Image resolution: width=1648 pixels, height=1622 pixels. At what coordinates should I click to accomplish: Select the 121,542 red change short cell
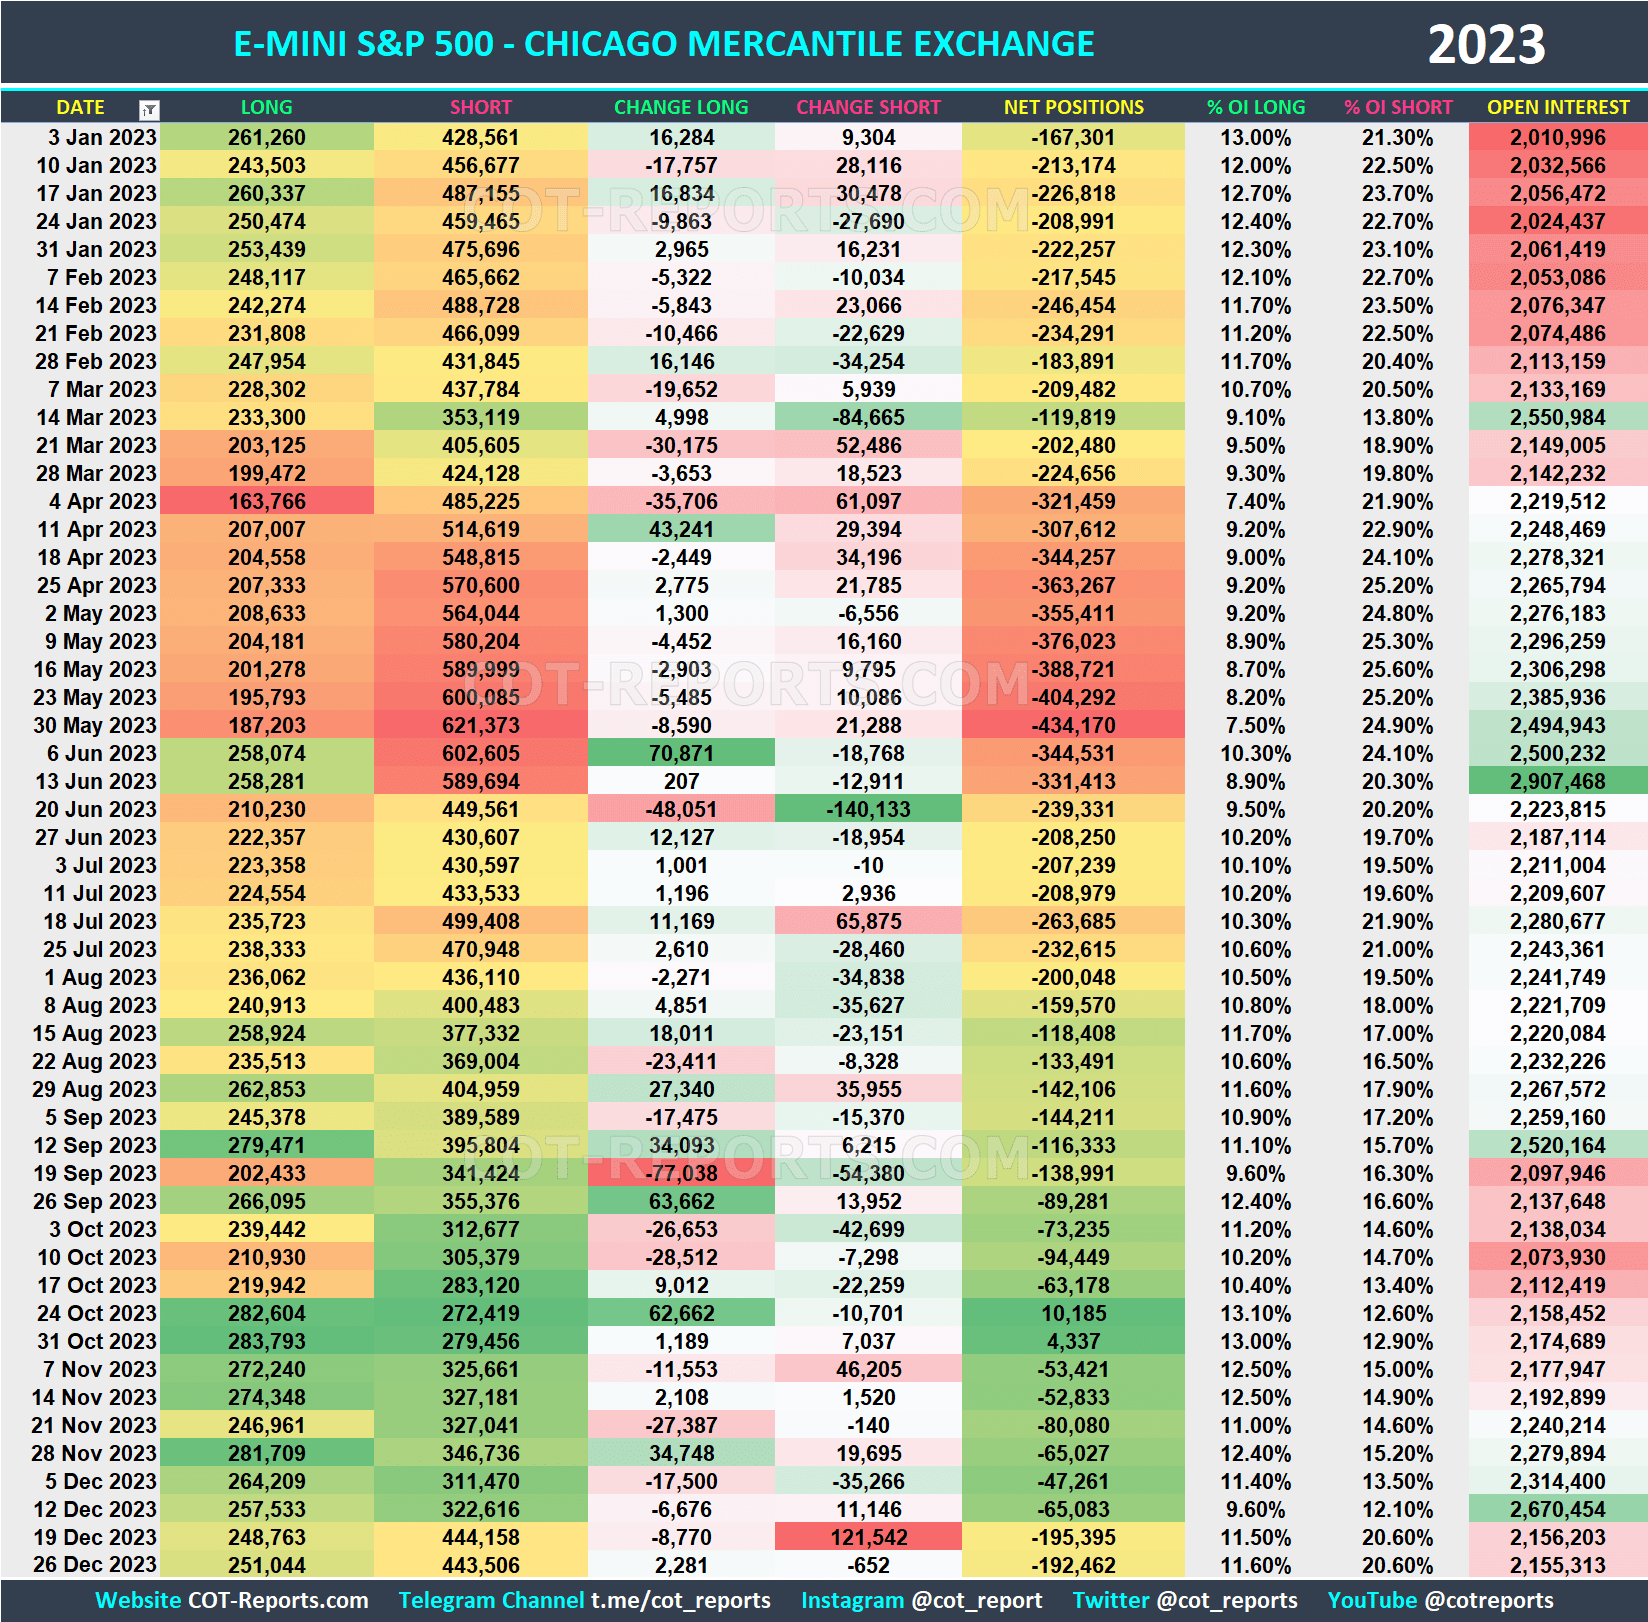tap(869, 1537)
